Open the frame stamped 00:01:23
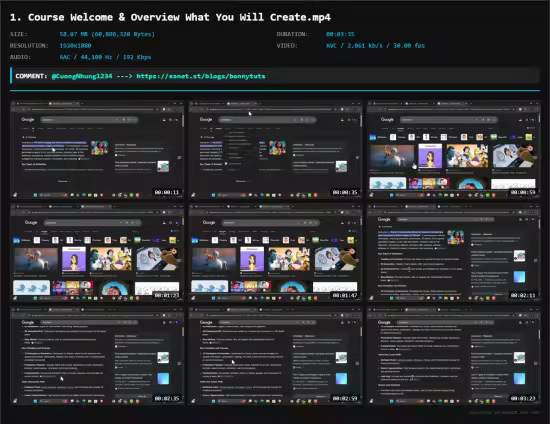Screen dimensions: 550x424 [x=97, y=253]
